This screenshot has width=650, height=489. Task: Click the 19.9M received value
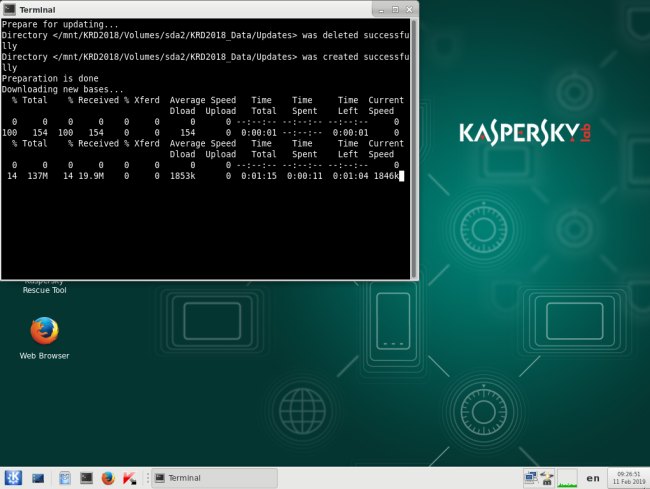point(91,176)
